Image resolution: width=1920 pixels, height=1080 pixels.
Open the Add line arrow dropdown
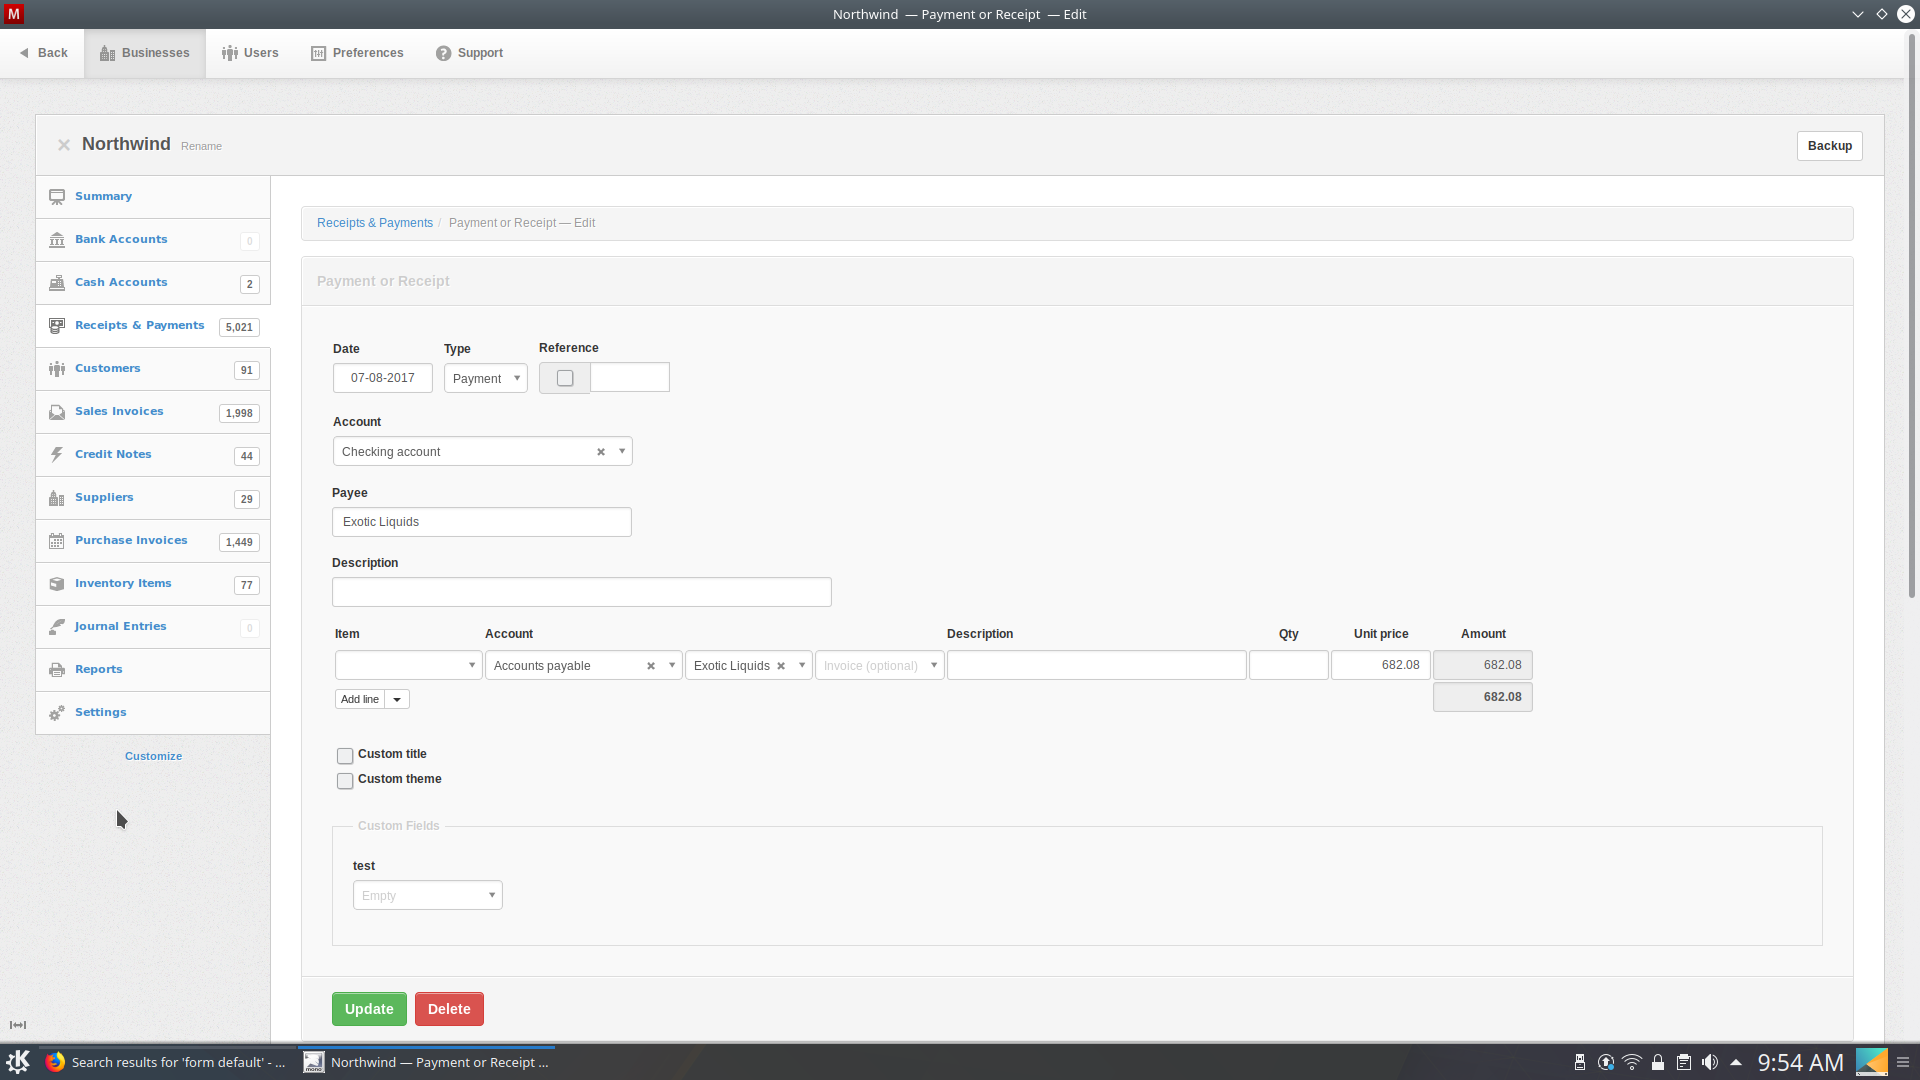pyautogui.click(x=397, y=700)
